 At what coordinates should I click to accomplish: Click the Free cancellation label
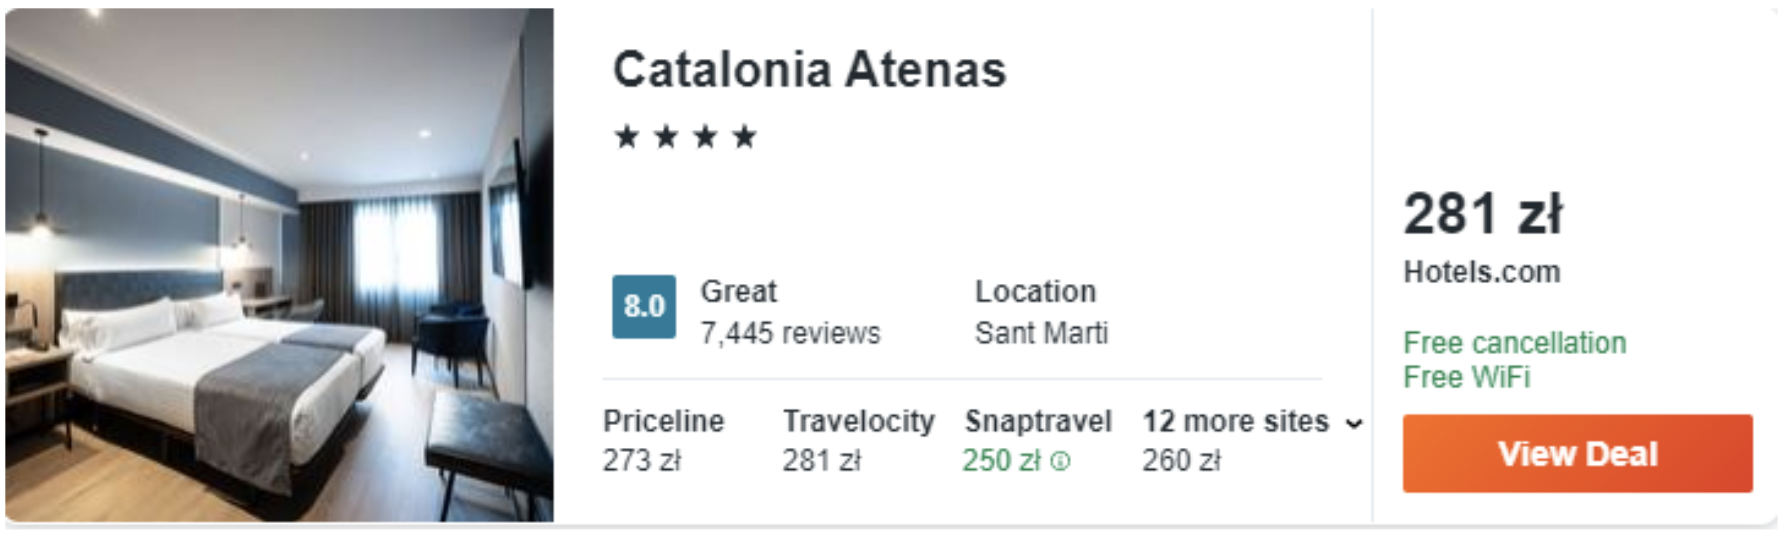point(1514,343)
